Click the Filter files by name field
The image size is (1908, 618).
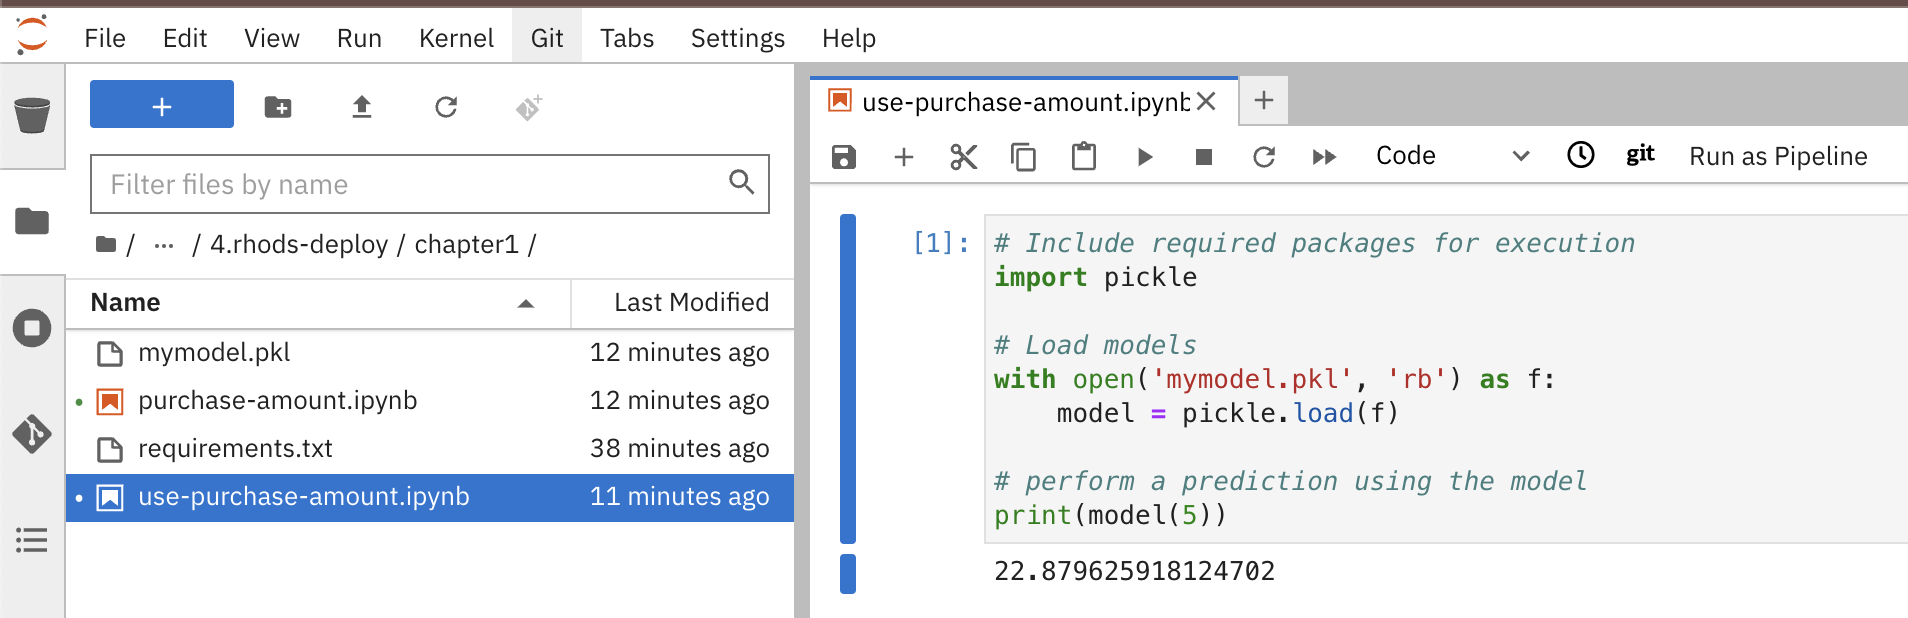click(x=430, y=184)
